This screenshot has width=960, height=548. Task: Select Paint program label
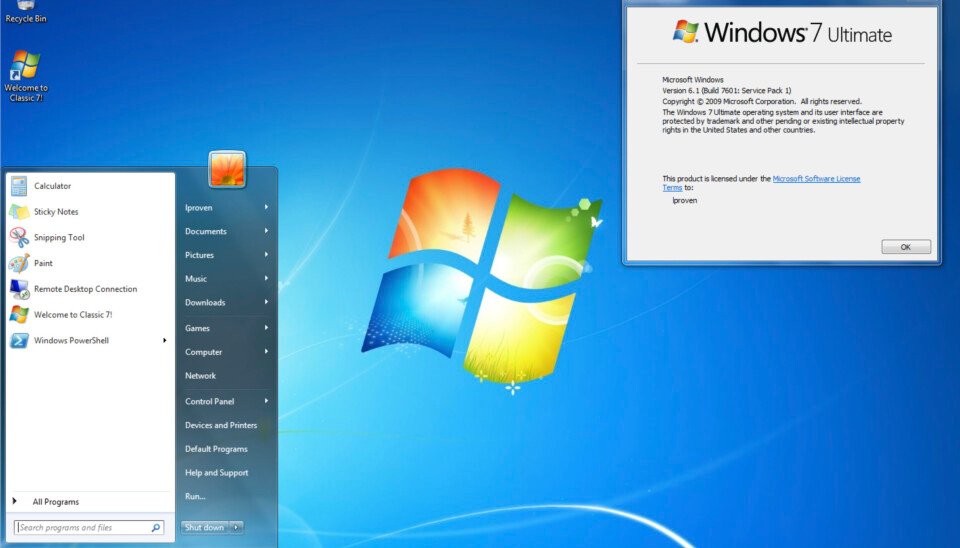(43, 263)
